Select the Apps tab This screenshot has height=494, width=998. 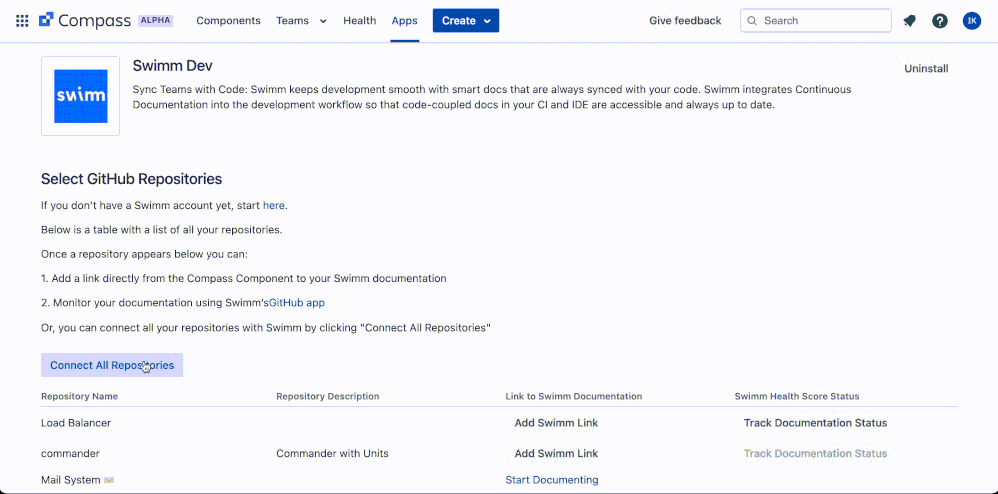click(x=405, y=21)
